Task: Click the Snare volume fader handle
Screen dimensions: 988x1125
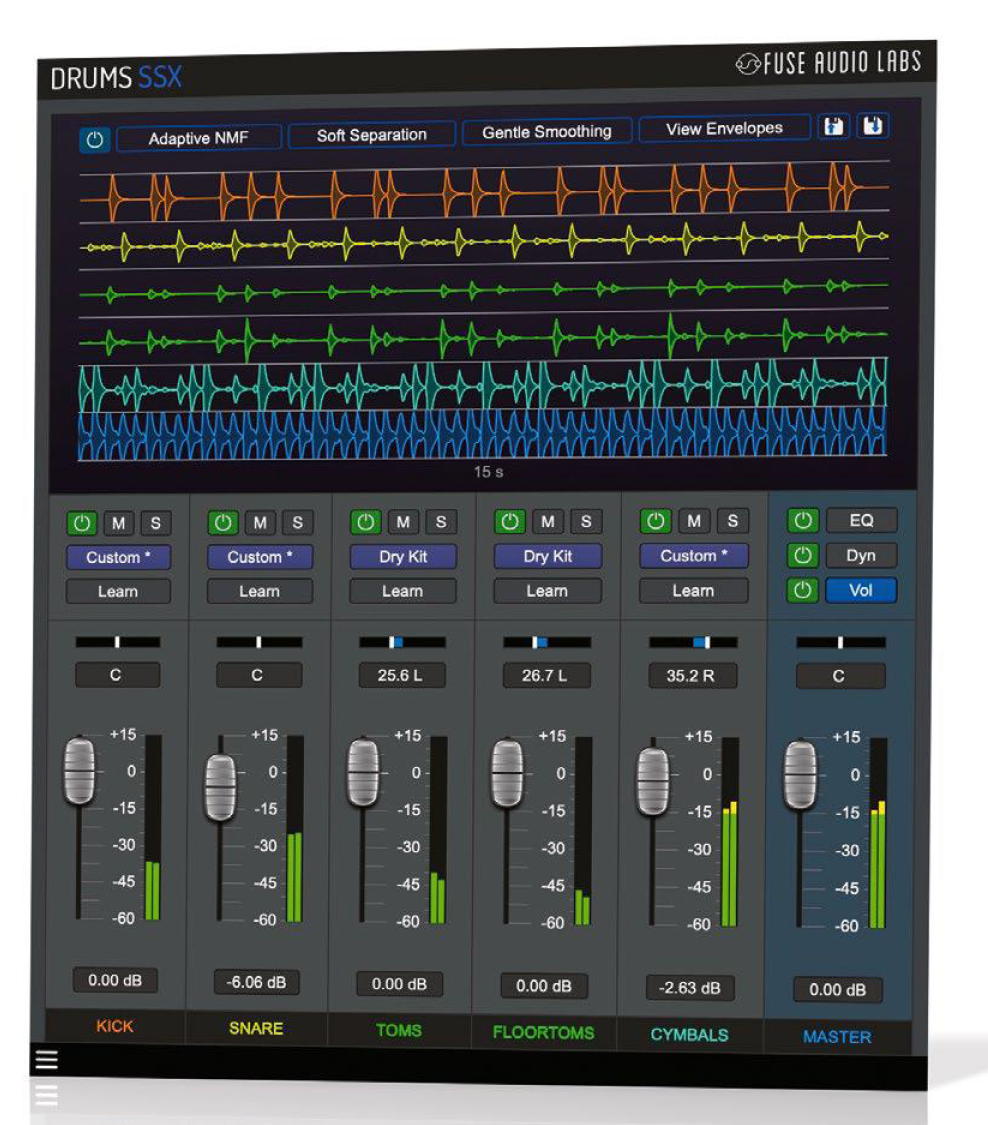Action: point(220,788)
